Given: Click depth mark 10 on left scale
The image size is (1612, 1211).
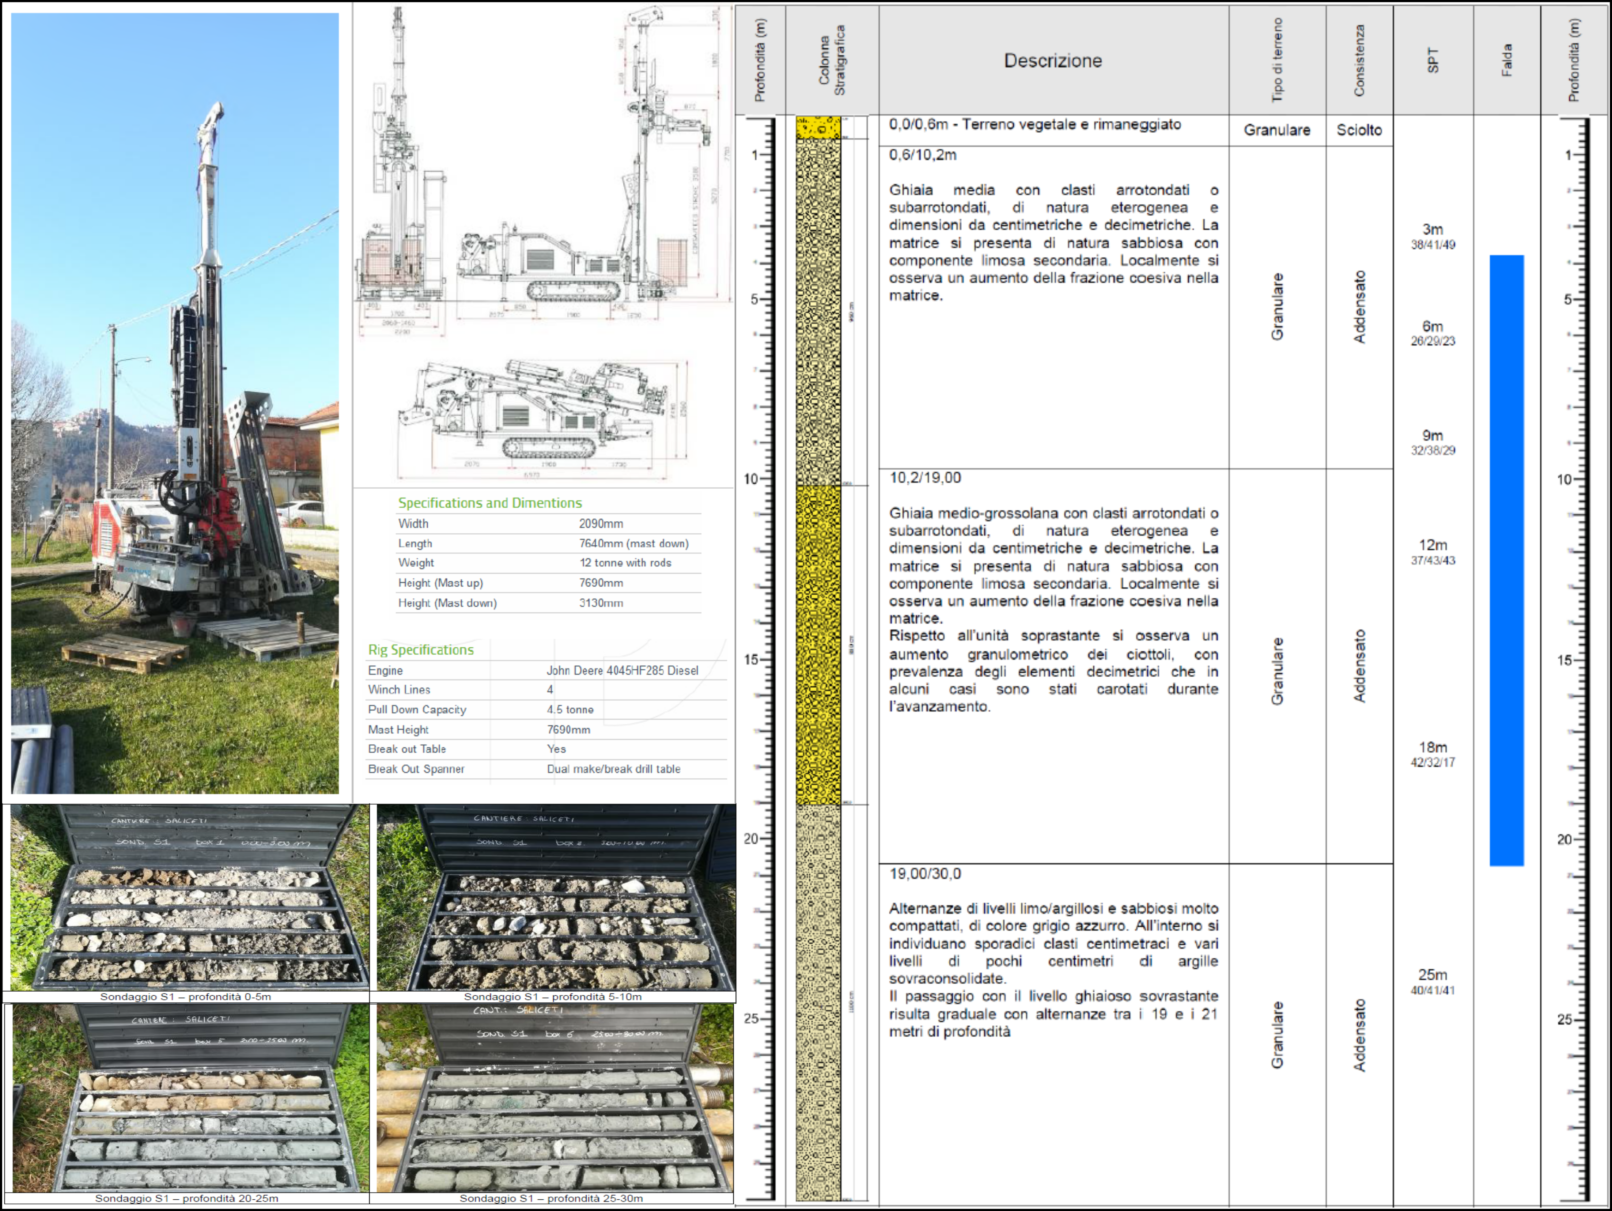Looking at the screenshot, I should coord(750,479).
